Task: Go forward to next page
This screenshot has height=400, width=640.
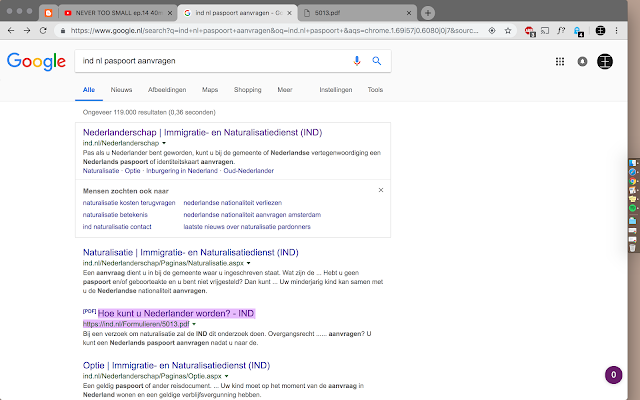Action: 27,31
